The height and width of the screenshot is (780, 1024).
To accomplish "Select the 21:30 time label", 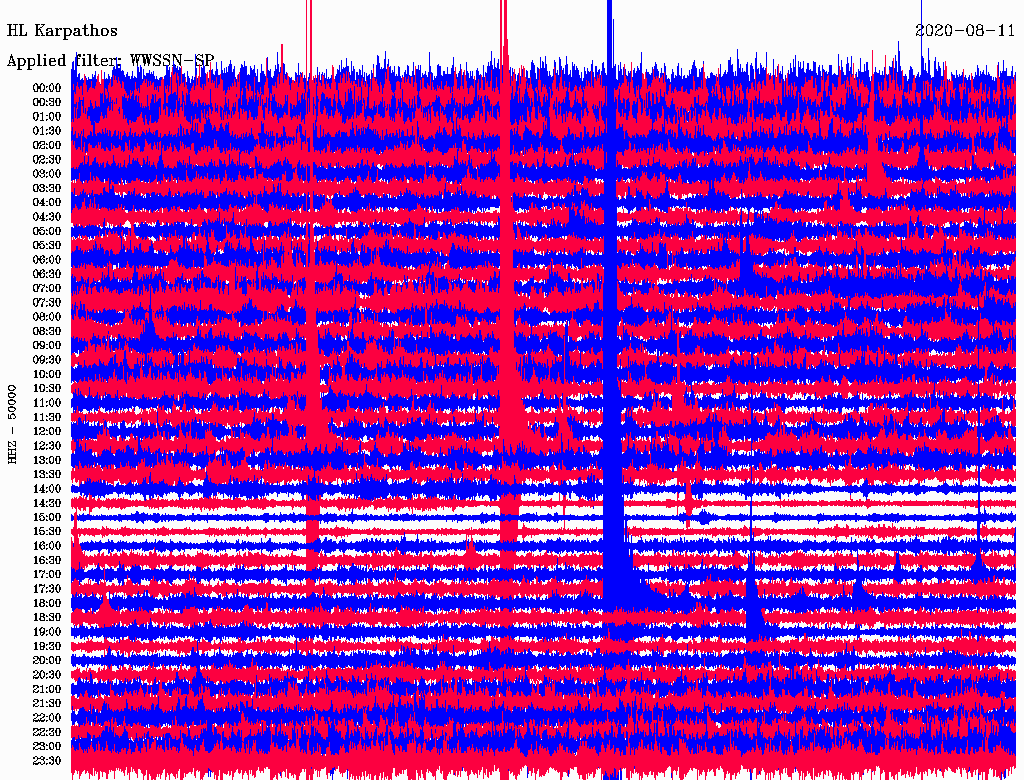I will point(47,704).
